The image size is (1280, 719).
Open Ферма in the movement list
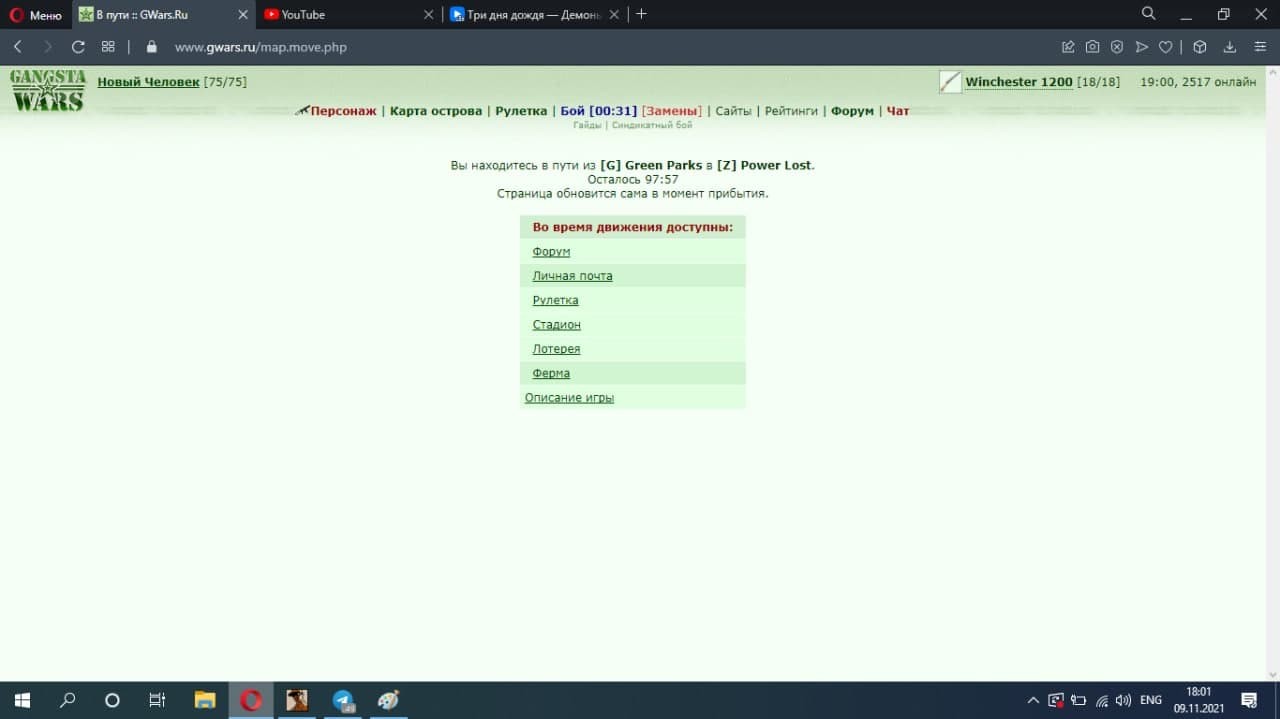click(551, 373)
